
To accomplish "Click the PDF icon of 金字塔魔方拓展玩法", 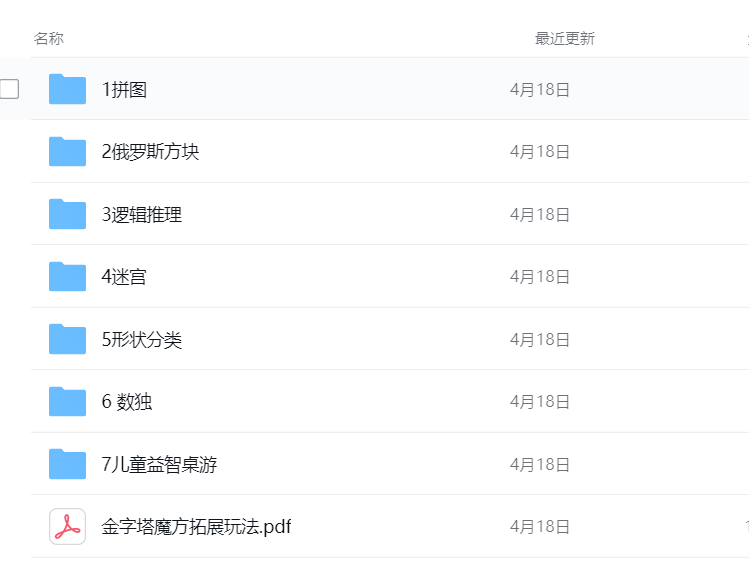I will coord(67,527).
